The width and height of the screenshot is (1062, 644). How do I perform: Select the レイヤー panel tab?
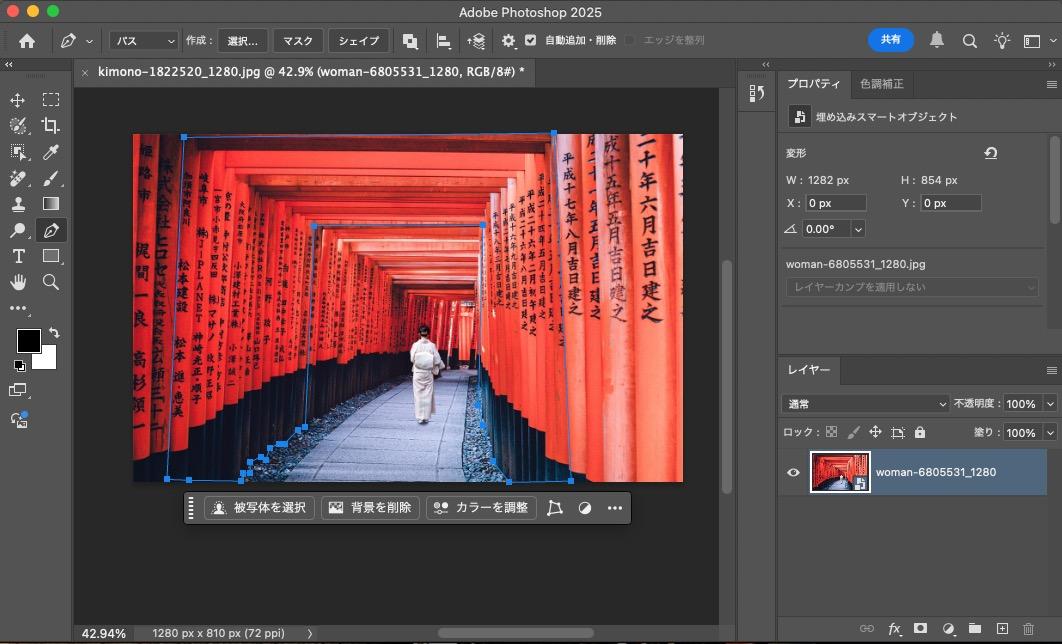coord(809,370)
